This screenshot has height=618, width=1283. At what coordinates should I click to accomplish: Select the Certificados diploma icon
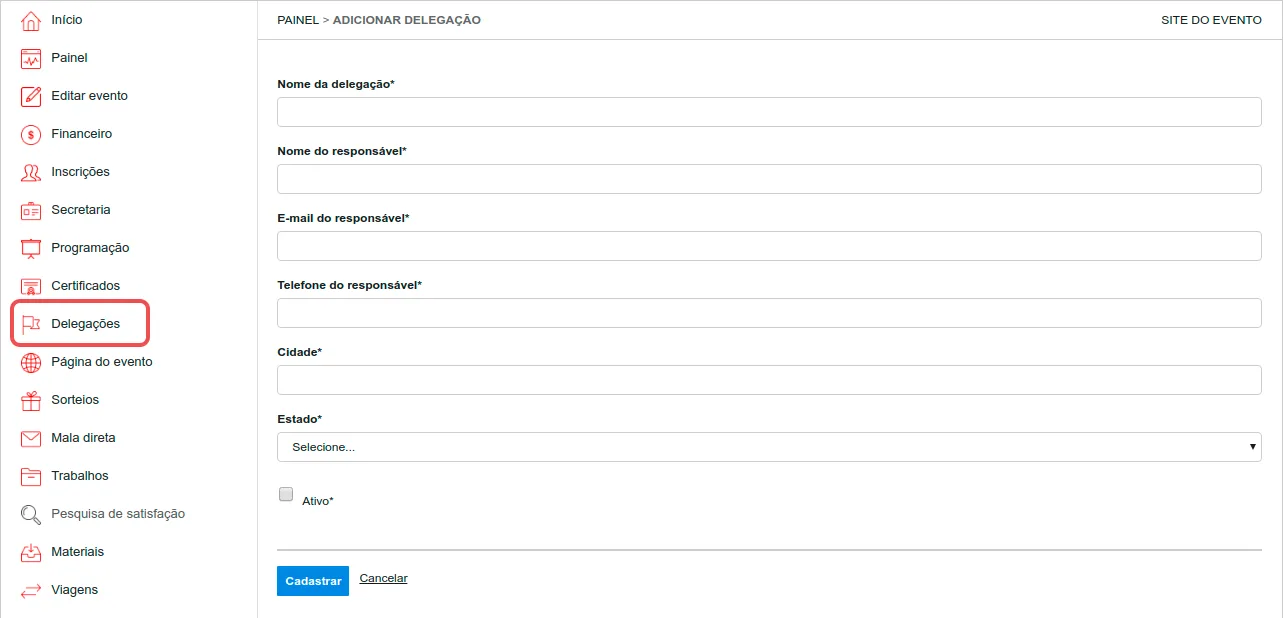(31, 286)
